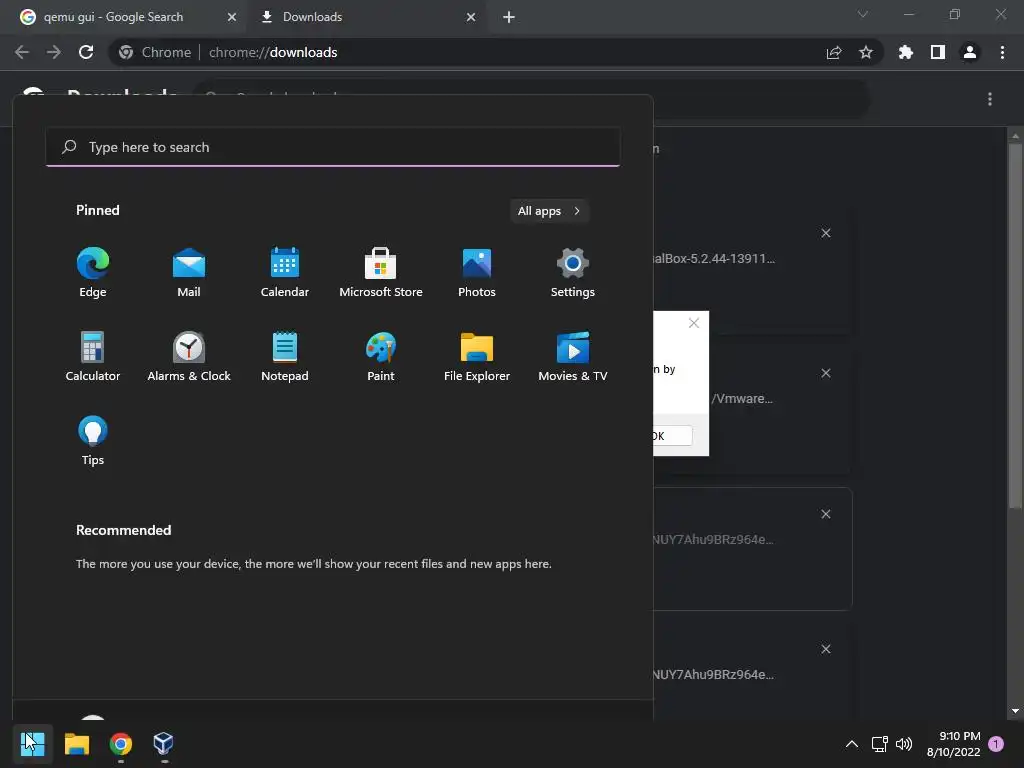The height and width of the screenshot is (768, 1024).
Task: Open File Explorer from pinned apps
Action: coord(477,357)
